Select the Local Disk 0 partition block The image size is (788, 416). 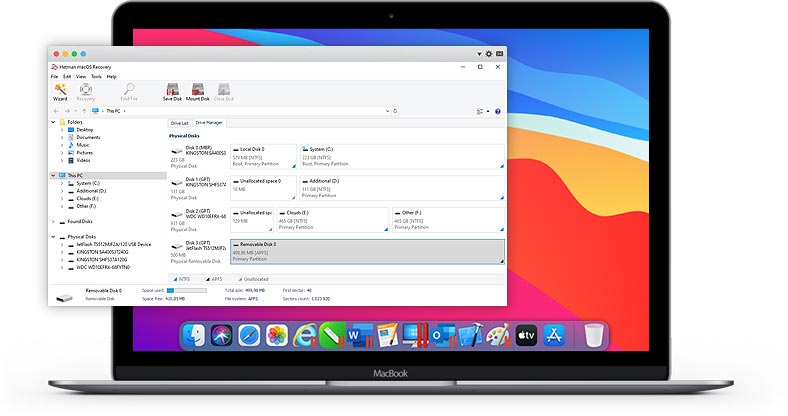click(x=263, y=156)
